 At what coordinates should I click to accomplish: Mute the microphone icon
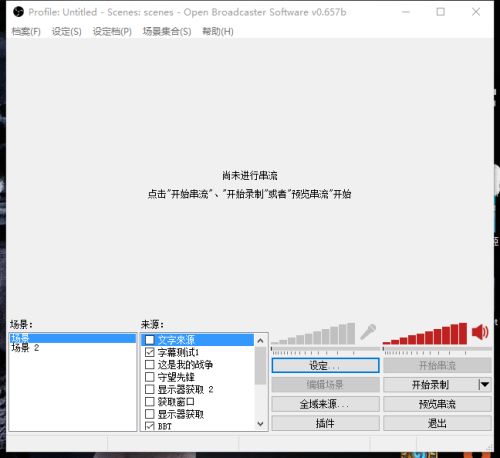(368, 332)
